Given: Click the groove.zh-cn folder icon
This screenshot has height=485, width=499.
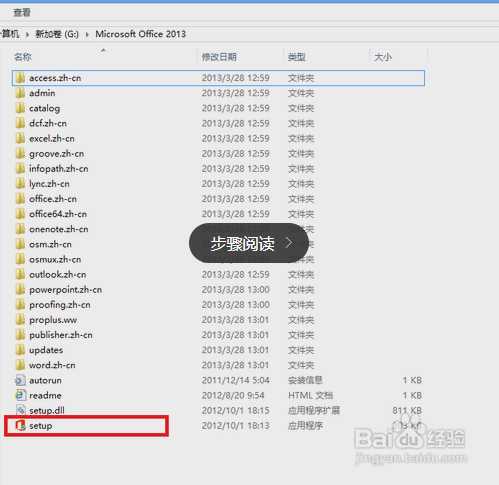Looking at the screenshot, I should [x=20, y=153].
